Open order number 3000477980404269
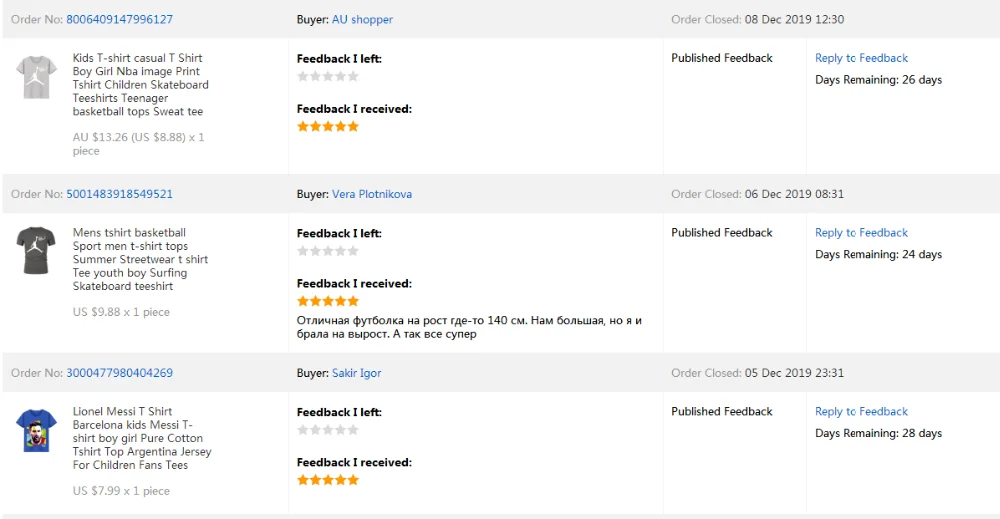1000x519 pixels. (119, 373)
